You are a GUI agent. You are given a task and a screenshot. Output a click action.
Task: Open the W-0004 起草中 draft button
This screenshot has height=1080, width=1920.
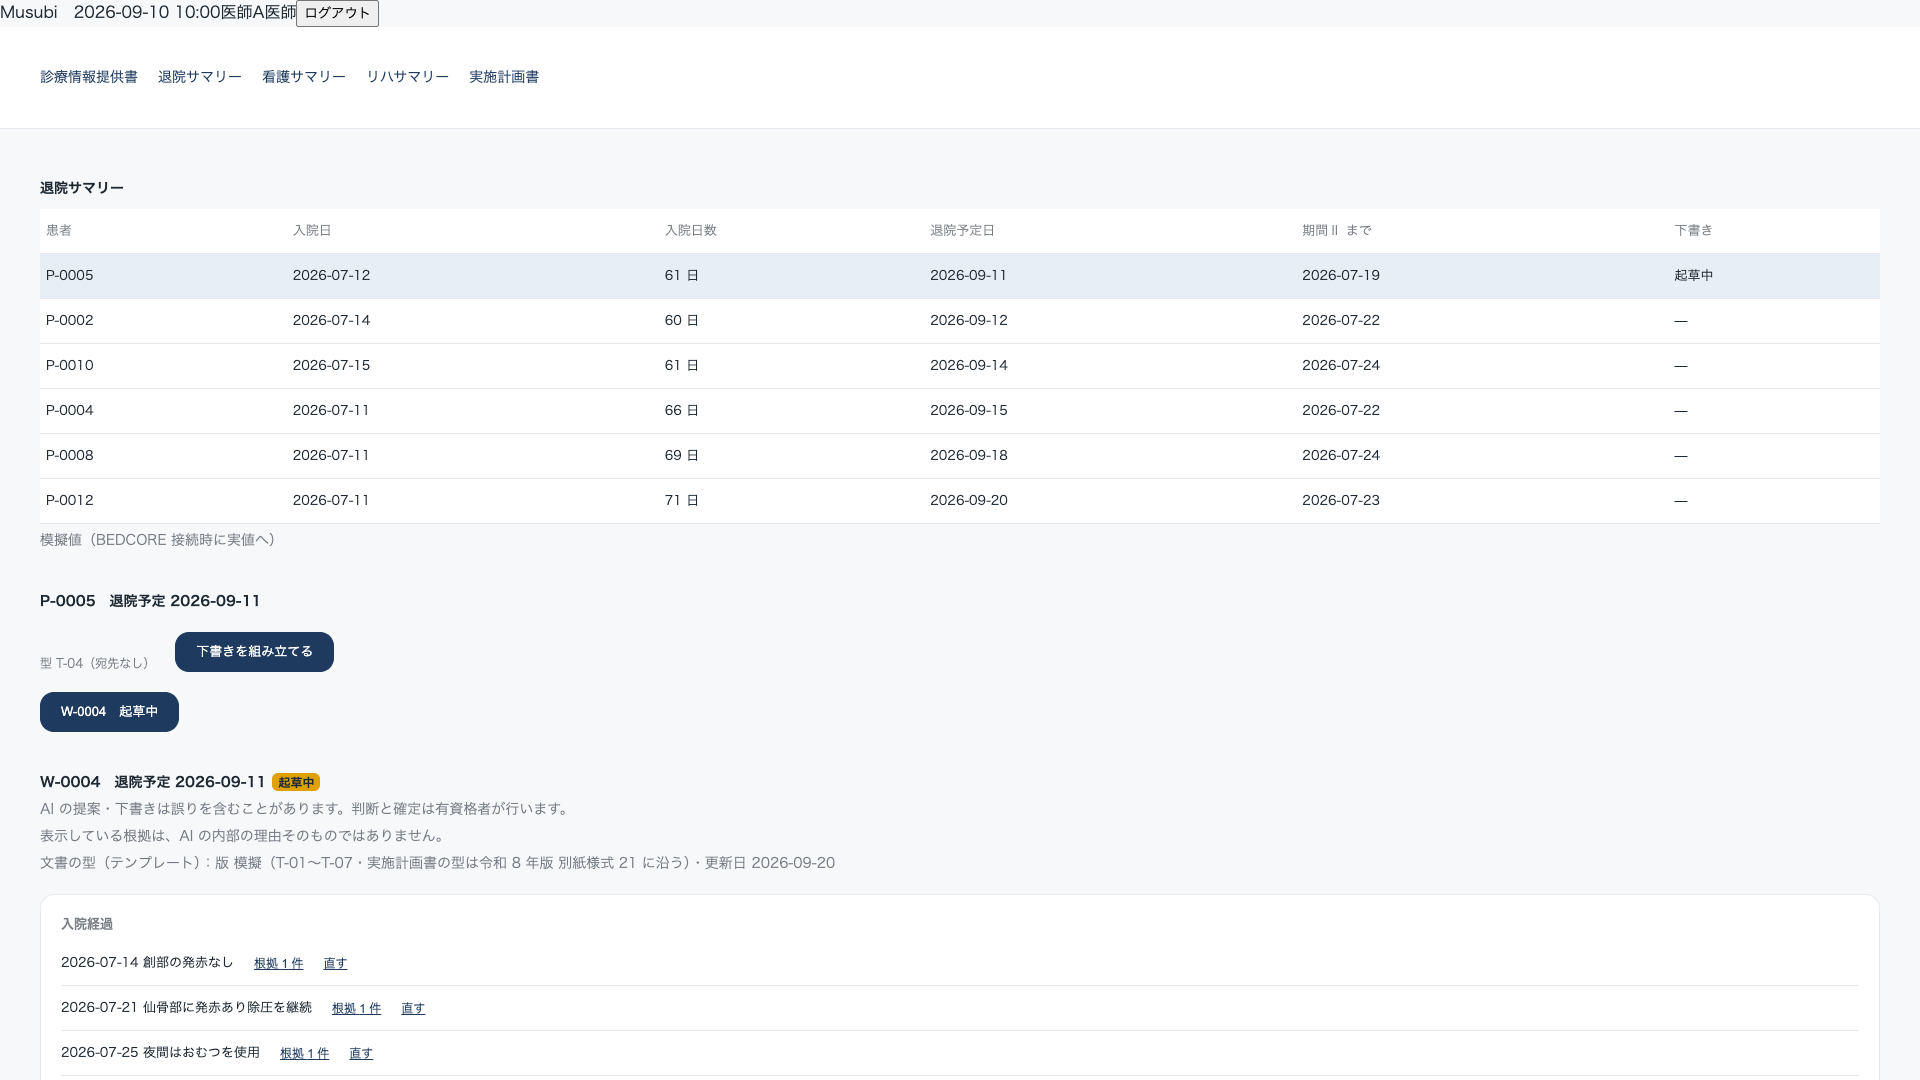[x=109, y=712]
